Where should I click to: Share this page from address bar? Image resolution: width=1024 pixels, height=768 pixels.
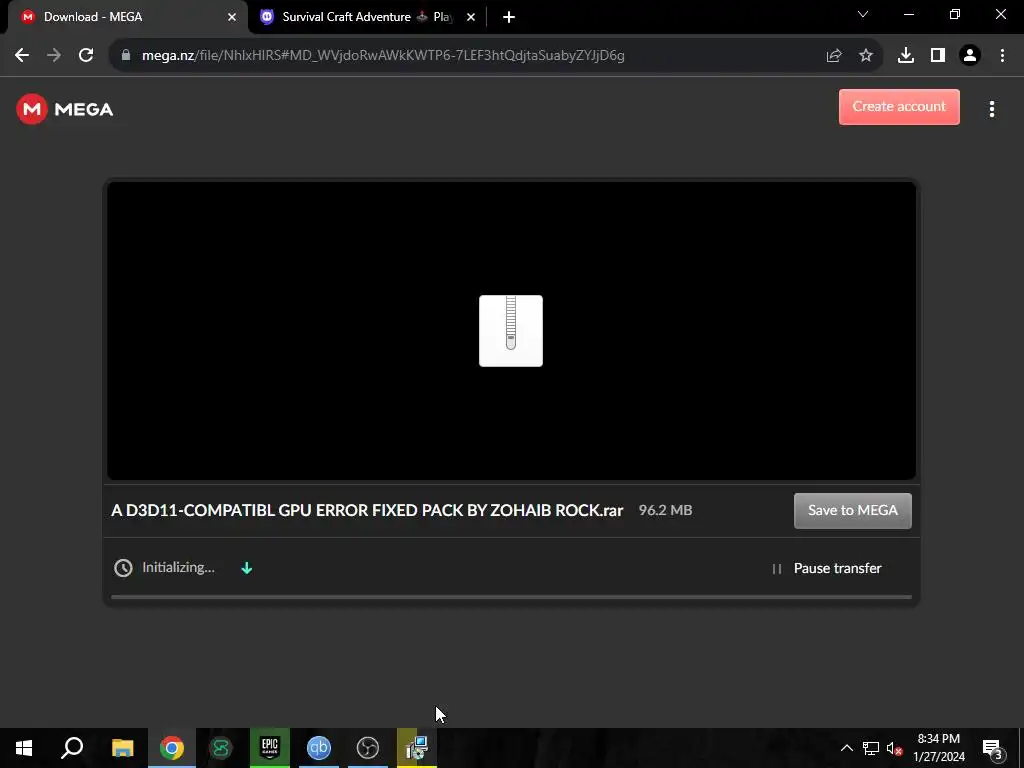point(834,56)
